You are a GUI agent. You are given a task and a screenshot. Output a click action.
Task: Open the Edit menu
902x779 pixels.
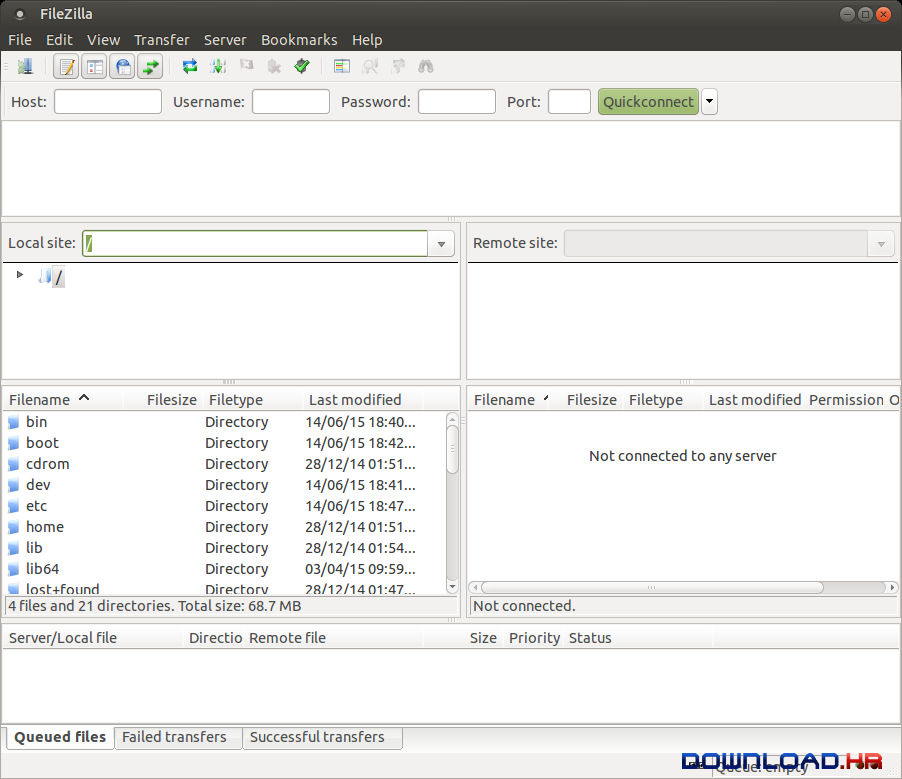tap(59, 40)
